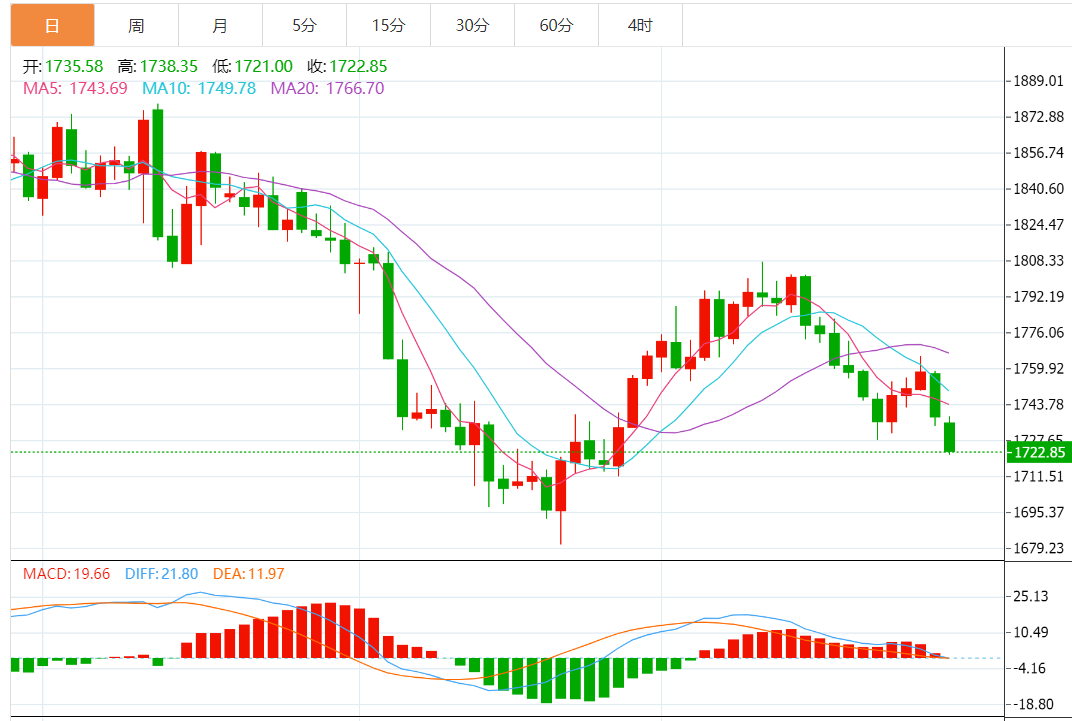
Task: Click the 1759.92 price axis label
Action: coord(1038,368)
